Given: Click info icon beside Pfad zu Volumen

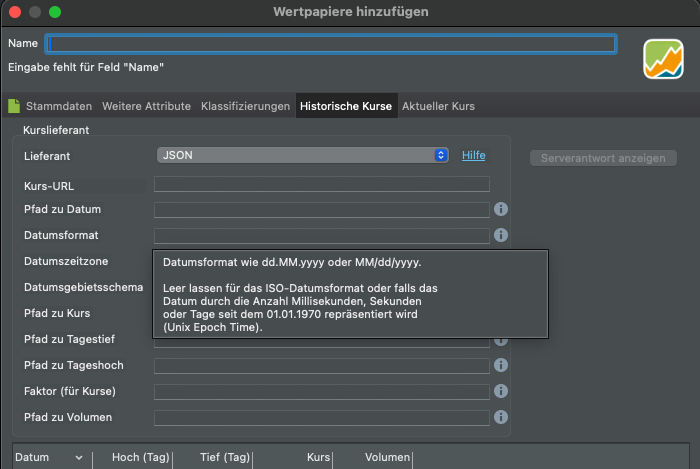Looking at the screenshot, I should (x=501, y=418).
